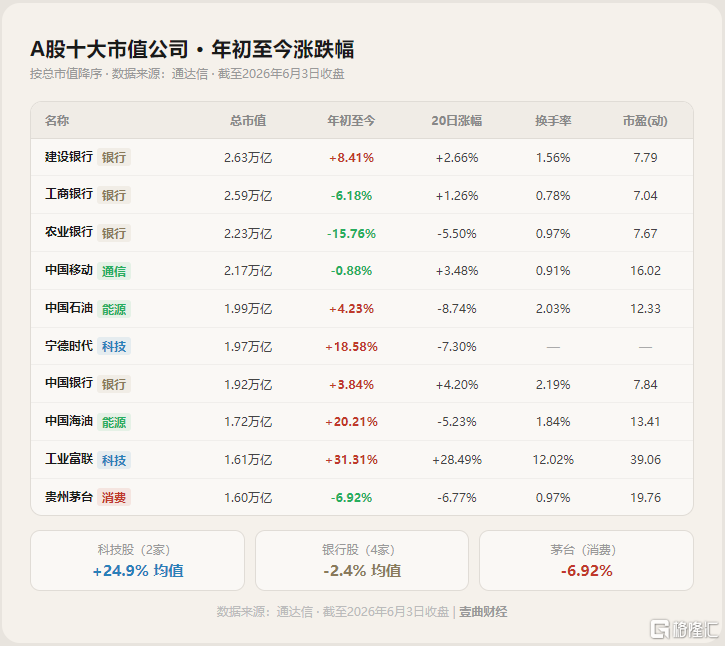Click the 1.60万亿 market cap value
The image size is (725, 646).
pos(248,498)
